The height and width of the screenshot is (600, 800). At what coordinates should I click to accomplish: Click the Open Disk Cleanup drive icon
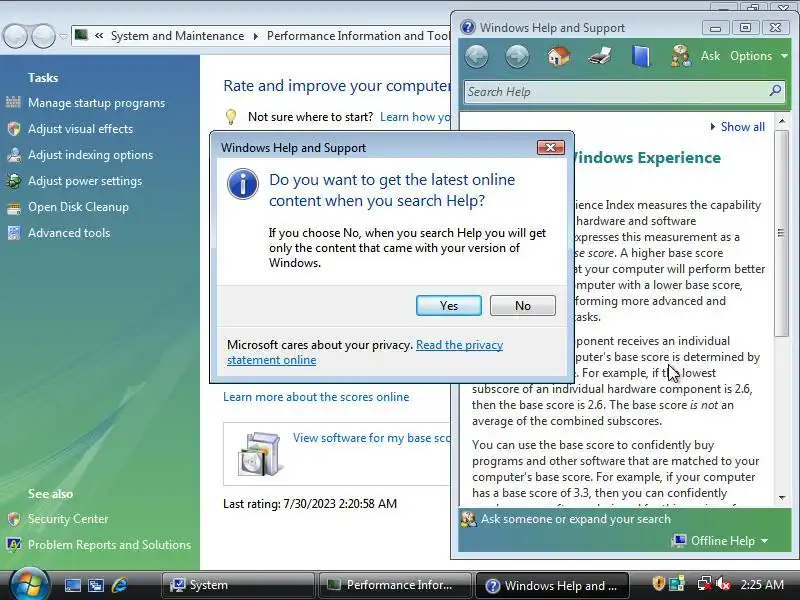tap(14, 208)
